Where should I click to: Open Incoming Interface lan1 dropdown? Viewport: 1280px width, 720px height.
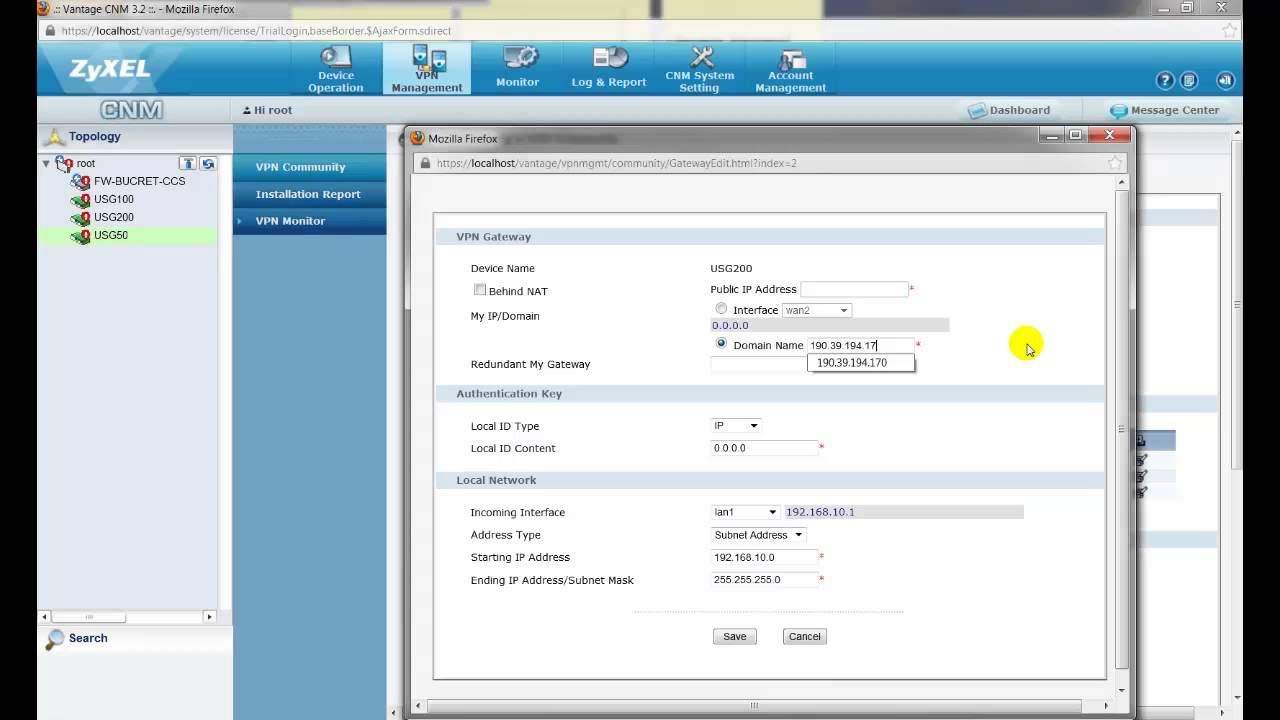coord(745,512)
